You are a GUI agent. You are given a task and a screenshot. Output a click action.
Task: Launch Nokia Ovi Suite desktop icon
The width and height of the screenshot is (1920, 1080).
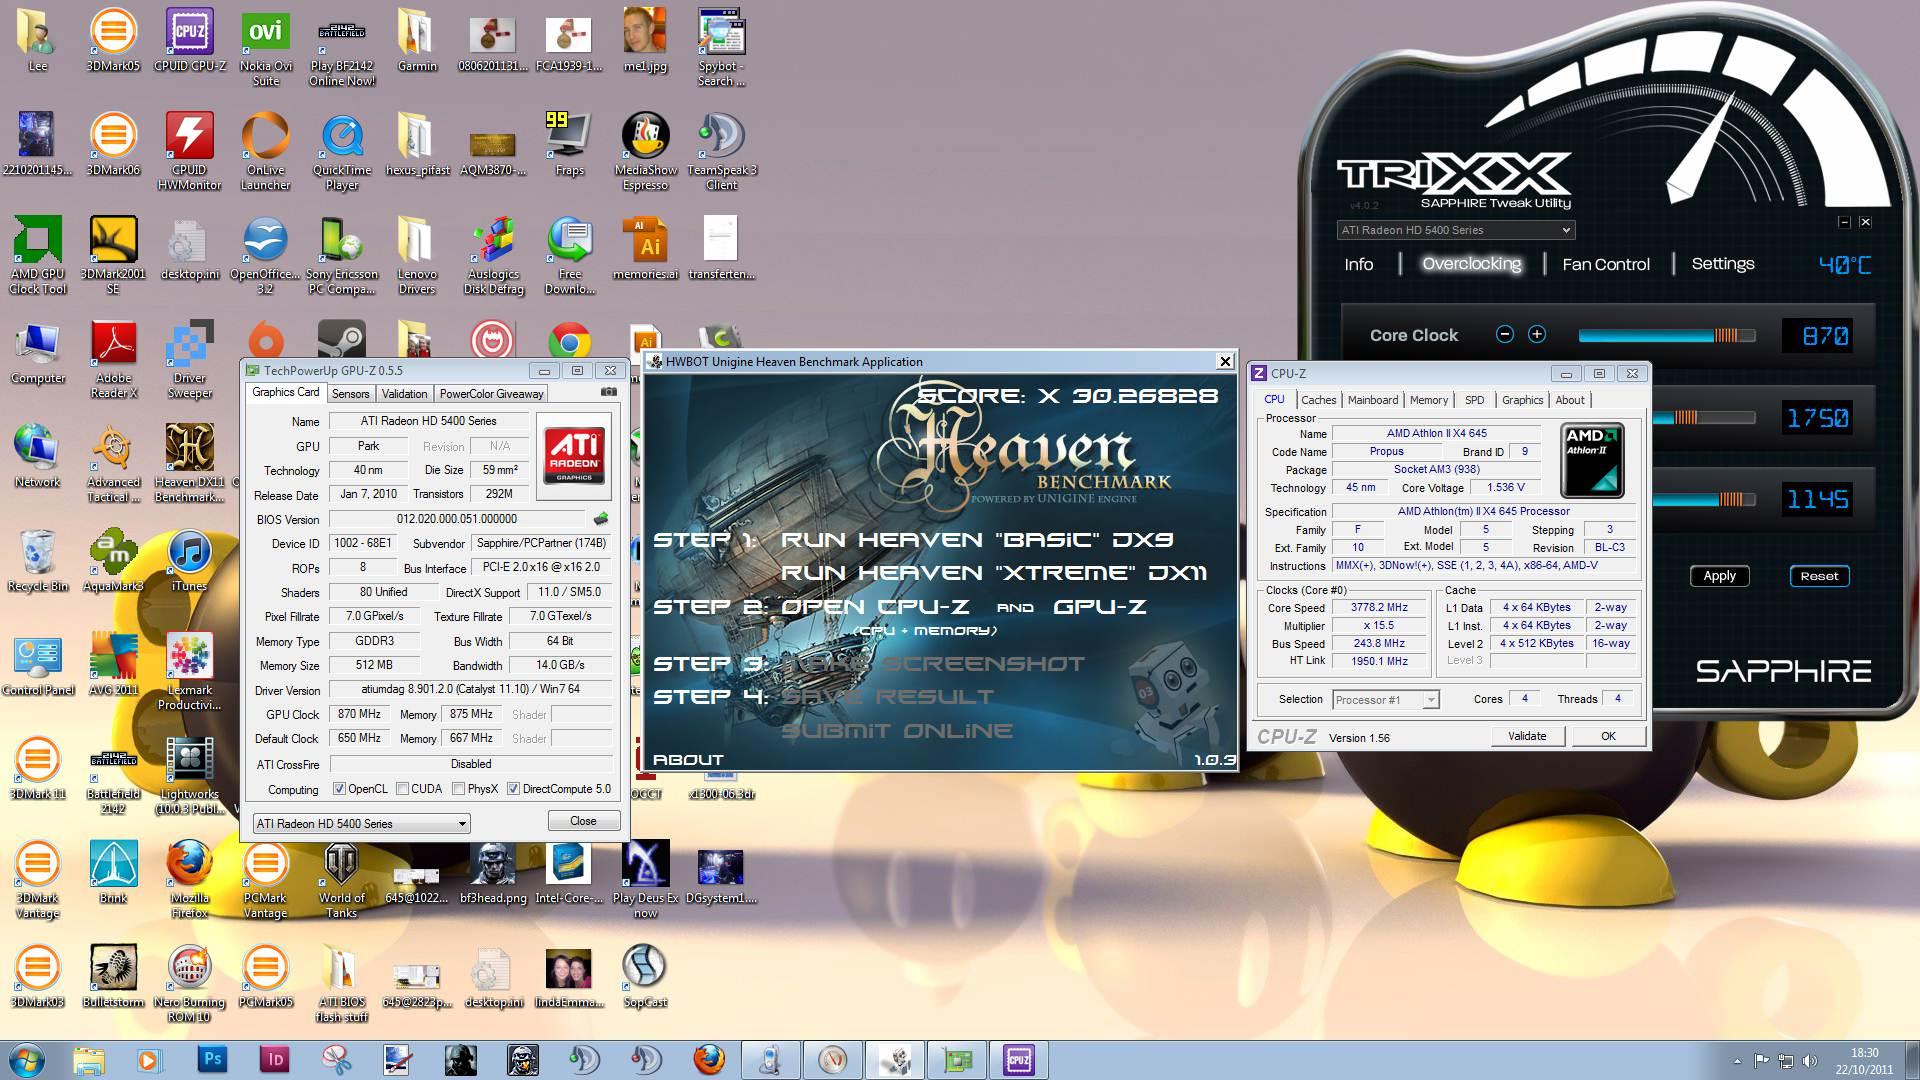coord(265,47)
